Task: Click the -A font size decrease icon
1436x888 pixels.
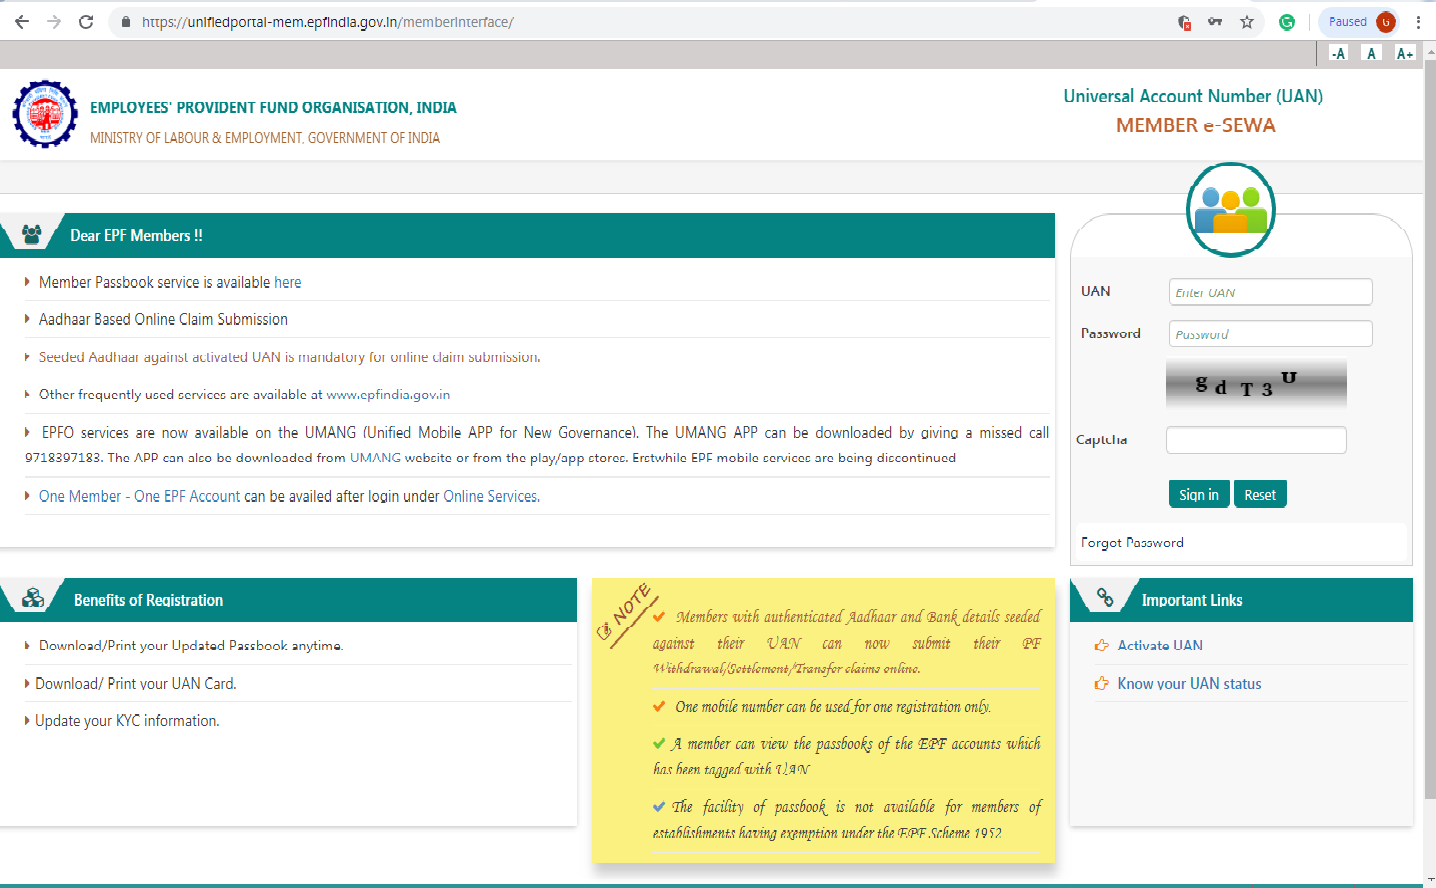Action: click(1338, 53)
